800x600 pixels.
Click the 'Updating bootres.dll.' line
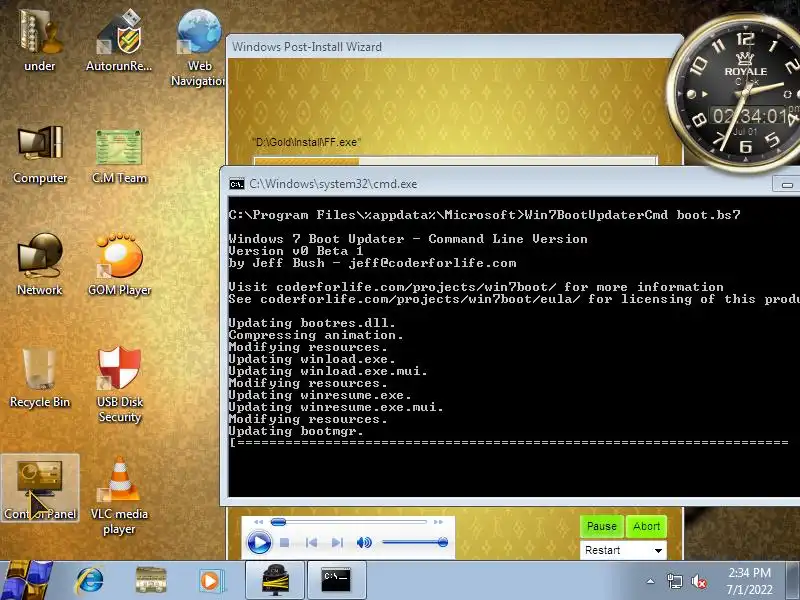312,323
